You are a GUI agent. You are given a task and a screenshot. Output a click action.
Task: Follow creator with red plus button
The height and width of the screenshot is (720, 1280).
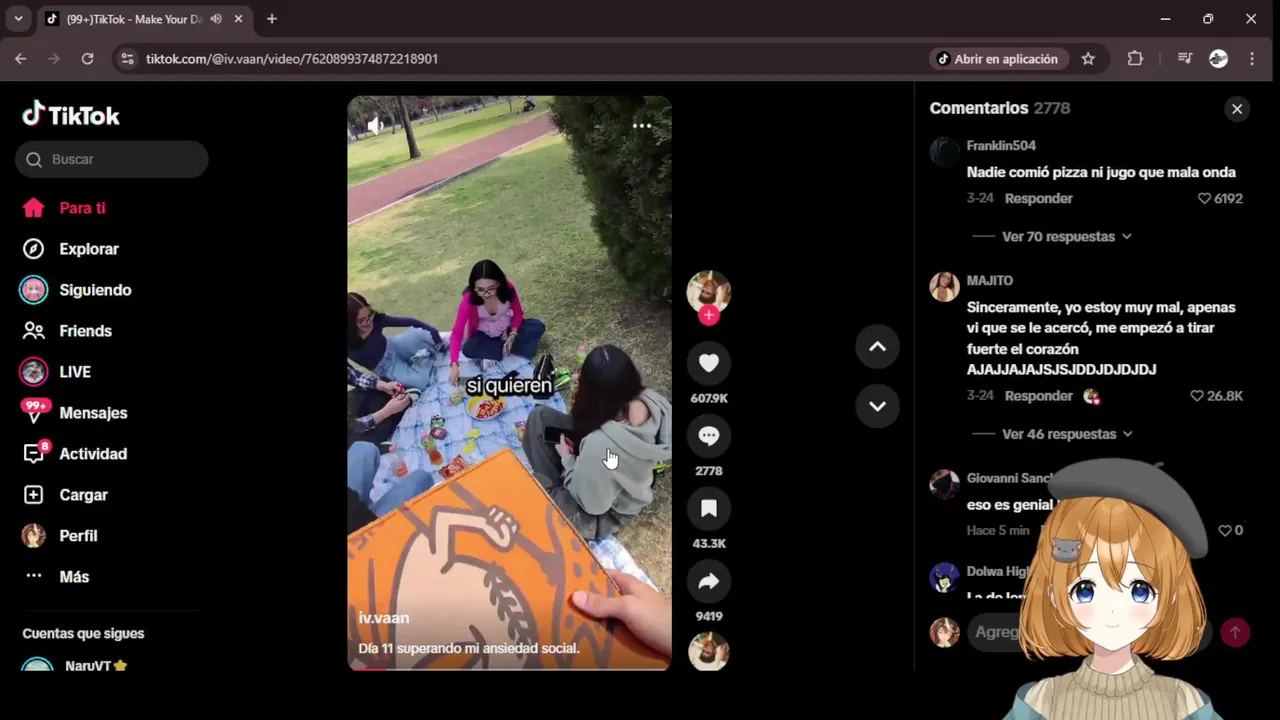pyautogui.click(x=708, y=315)
